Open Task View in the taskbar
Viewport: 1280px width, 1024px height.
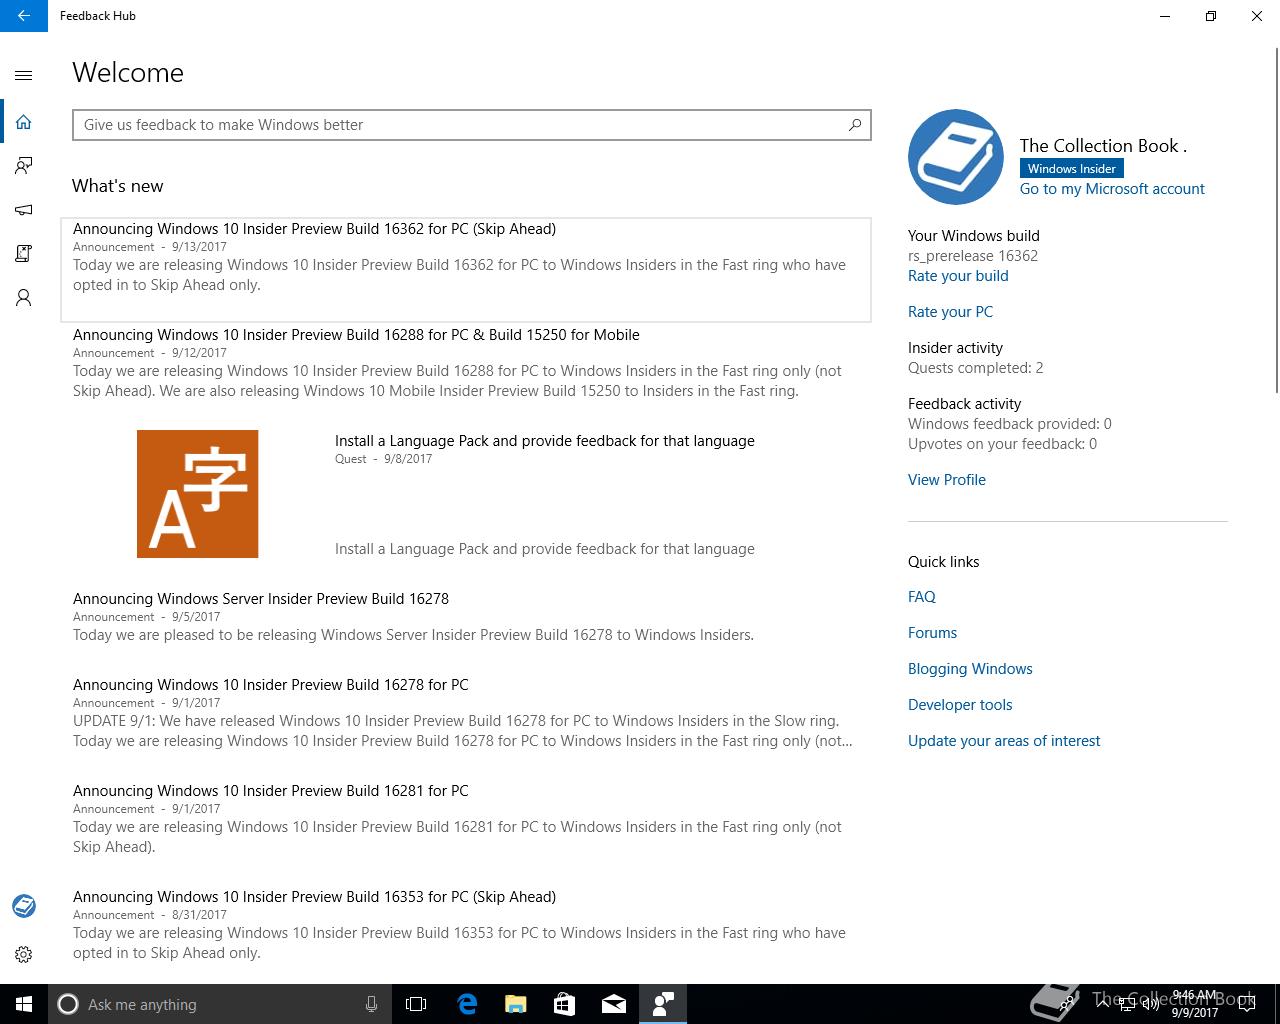tap(416, 1004)
